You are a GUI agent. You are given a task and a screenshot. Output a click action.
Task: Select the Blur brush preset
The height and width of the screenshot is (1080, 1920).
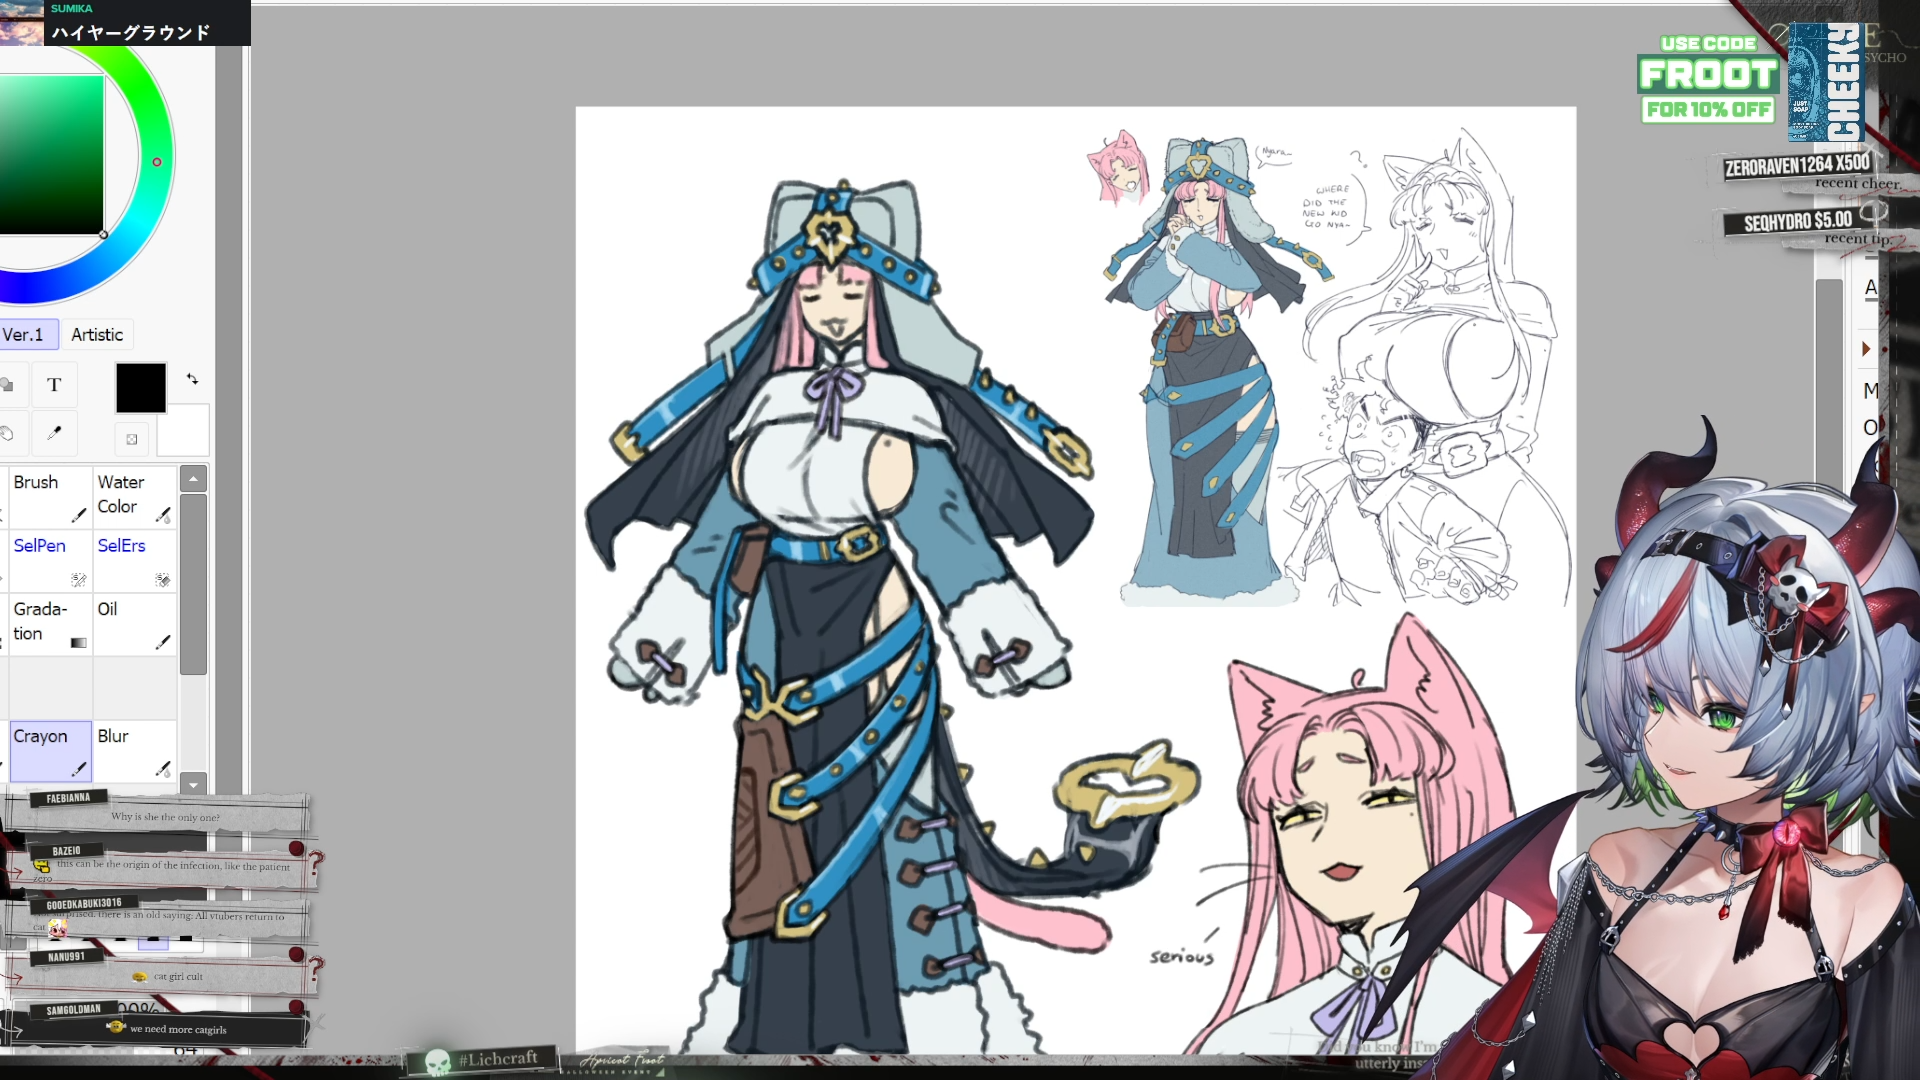coord(134,750)
